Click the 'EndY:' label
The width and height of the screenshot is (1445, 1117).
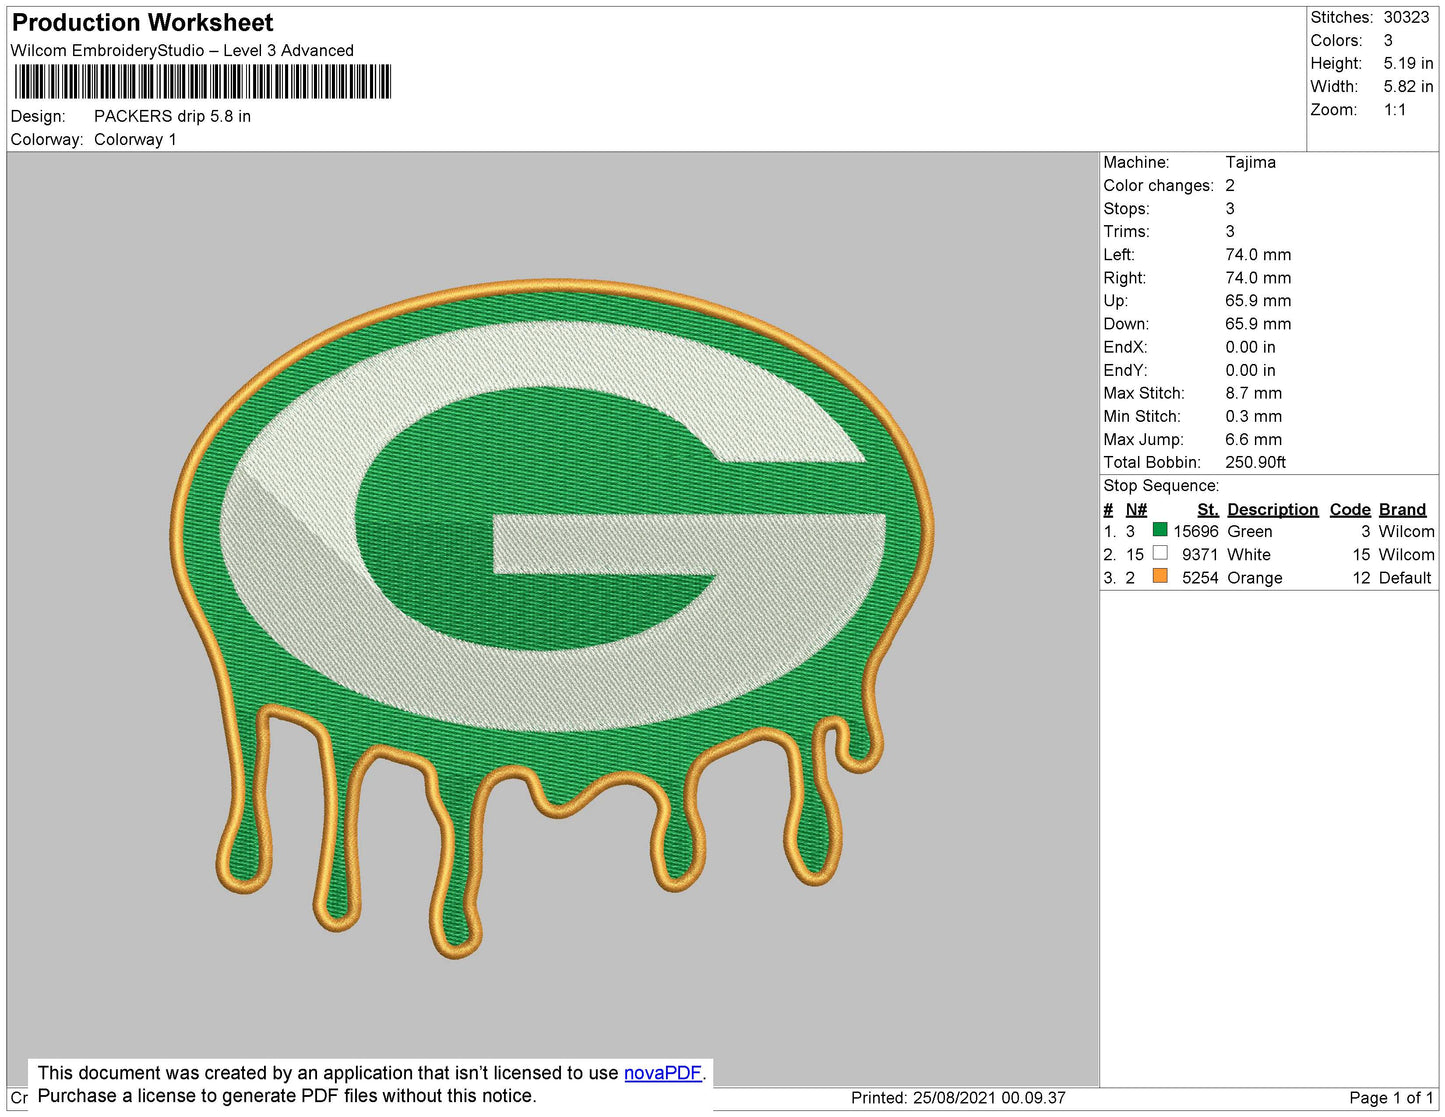click(x=1125, y=371)
